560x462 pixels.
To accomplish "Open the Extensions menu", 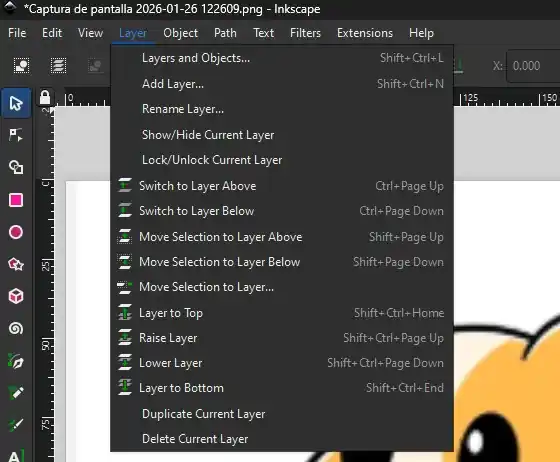I will point(365,33).
